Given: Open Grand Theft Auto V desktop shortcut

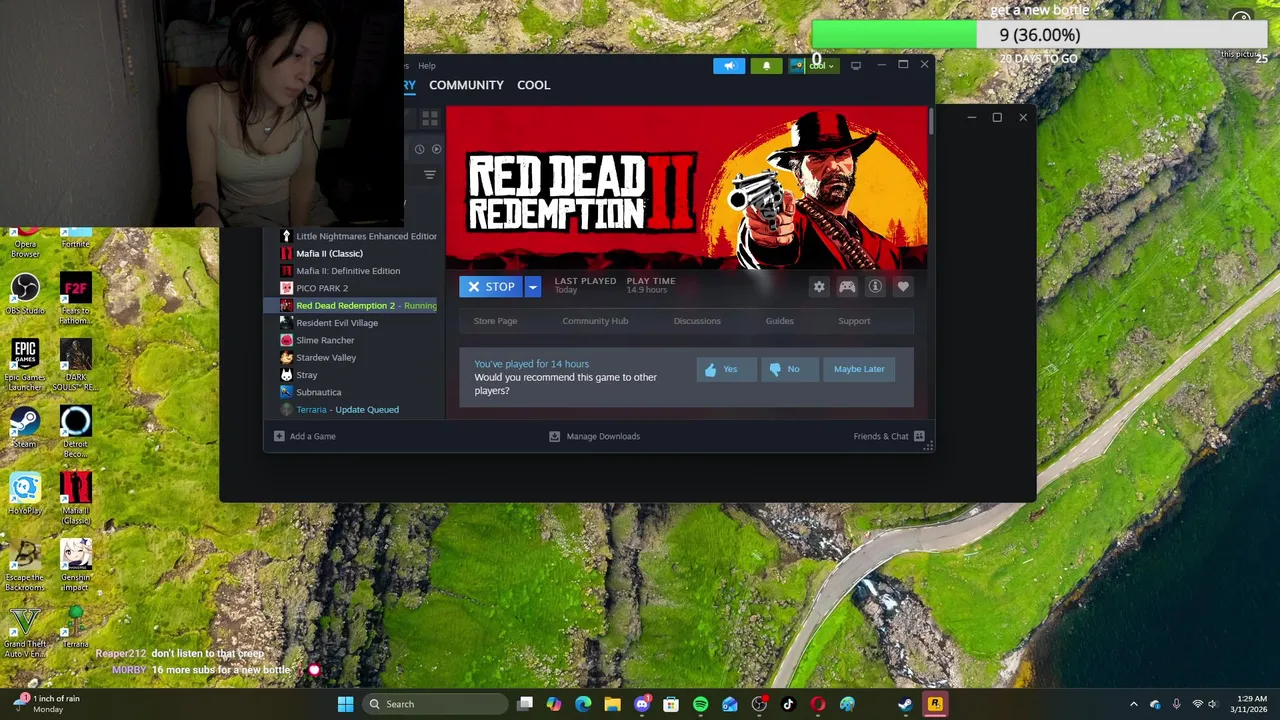Looking at the screenshot, I should [25, 632].
